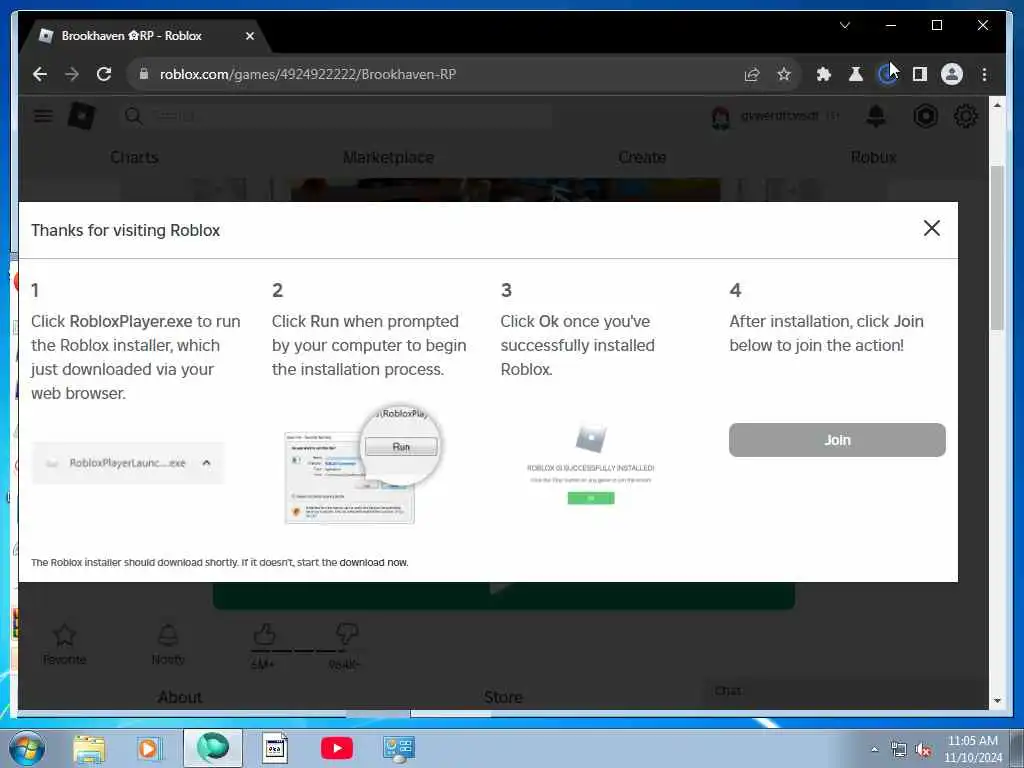Open the Extensions puzzle piece menu

click(824, 74)
